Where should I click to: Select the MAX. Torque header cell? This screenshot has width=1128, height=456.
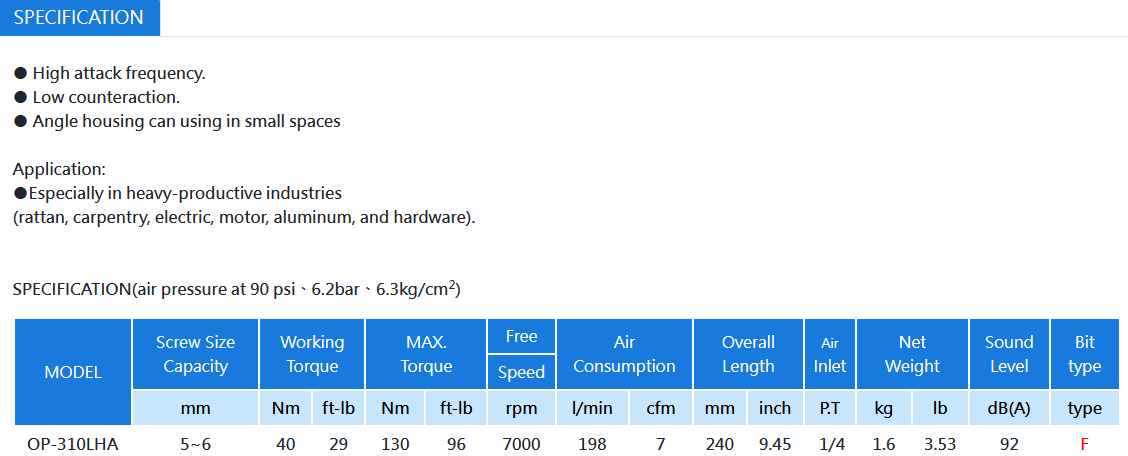pyautogui.click(x=426, y=354)
